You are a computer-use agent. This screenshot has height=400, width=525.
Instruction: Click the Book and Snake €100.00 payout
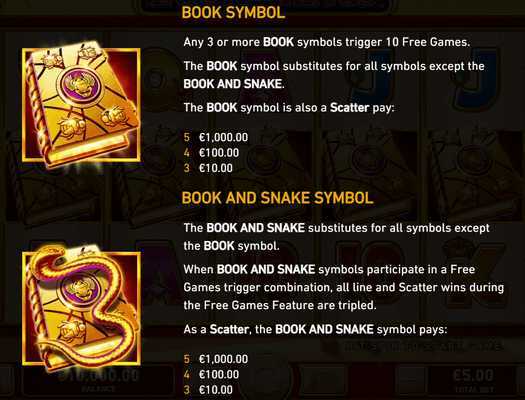(211, 375)
